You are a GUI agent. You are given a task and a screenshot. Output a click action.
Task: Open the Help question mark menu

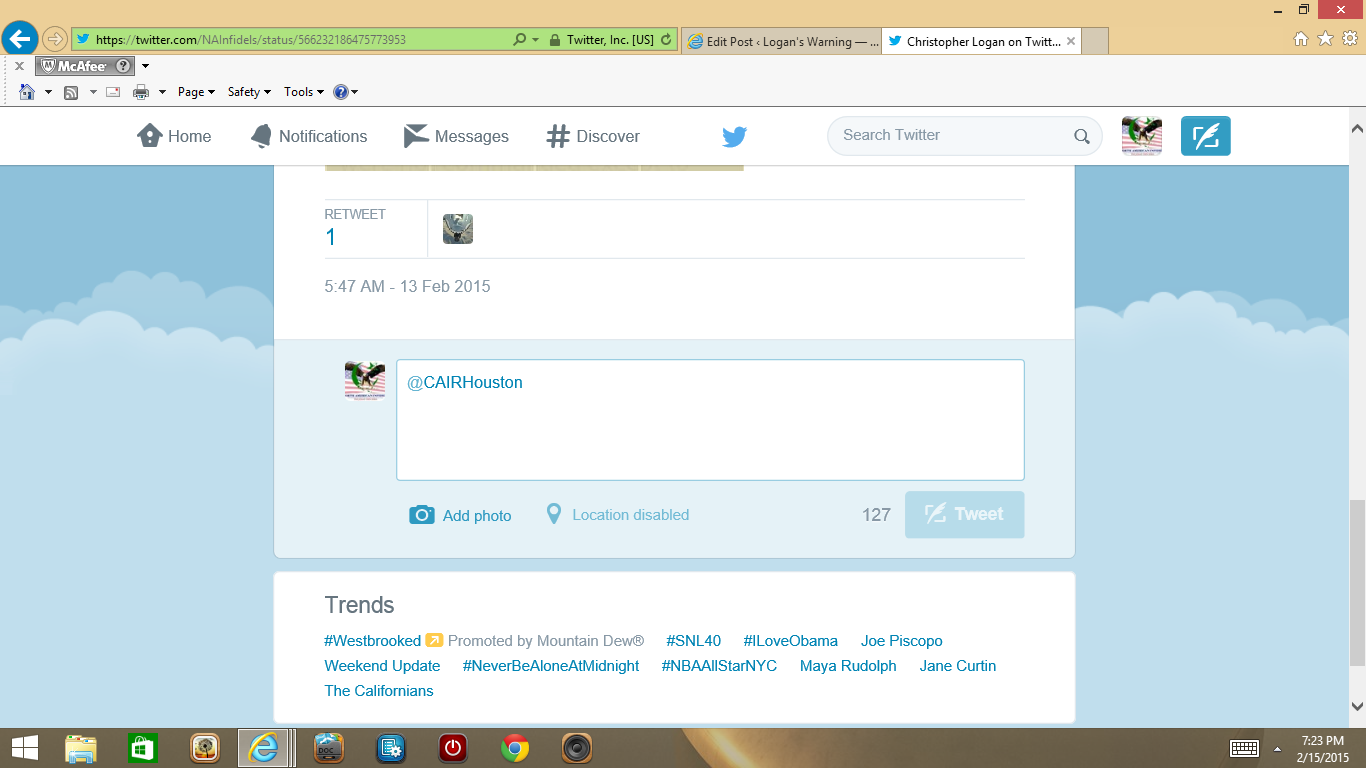click(345, 92)
